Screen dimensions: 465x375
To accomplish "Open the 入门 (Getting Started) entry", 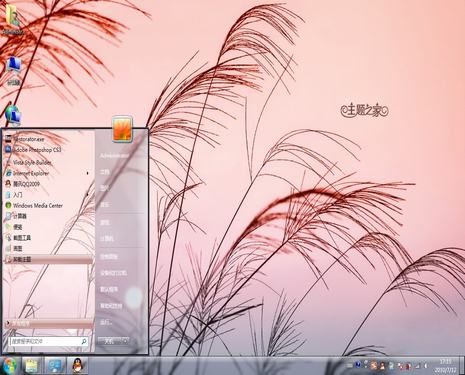I will 49,195.
